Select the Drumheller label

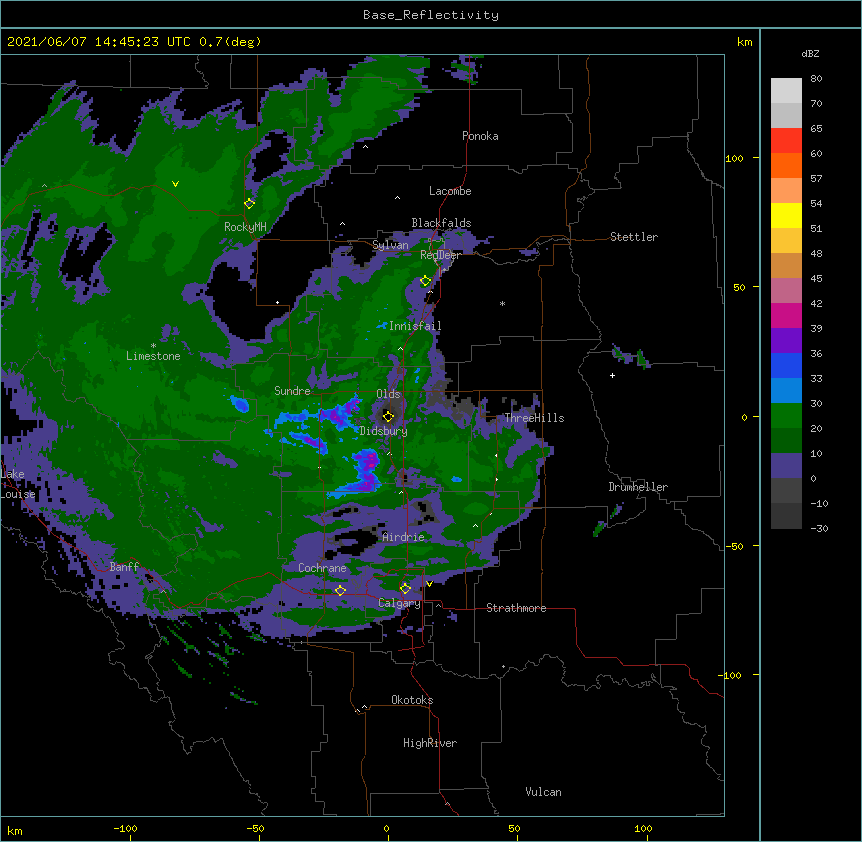pyautogui.click(x=638, y=487)
